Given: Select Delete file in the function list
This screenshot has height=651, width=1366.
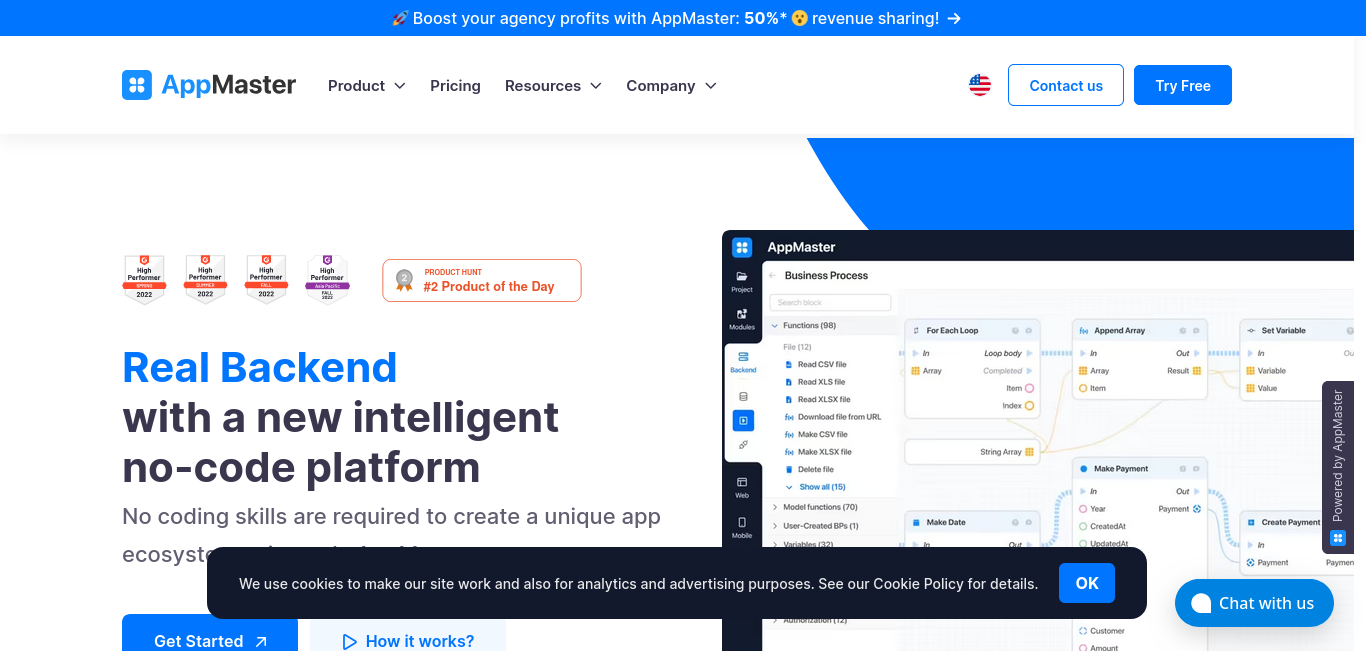Looking at the screenshot, I should tap(809, 469).
